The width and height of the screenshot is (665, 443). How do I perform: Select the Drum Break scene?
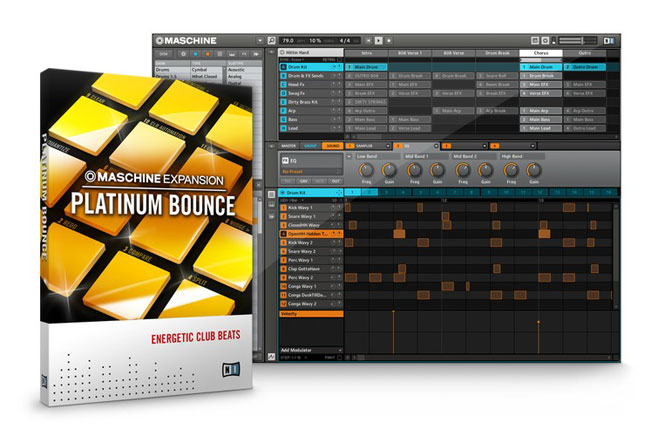click(497, 53)
